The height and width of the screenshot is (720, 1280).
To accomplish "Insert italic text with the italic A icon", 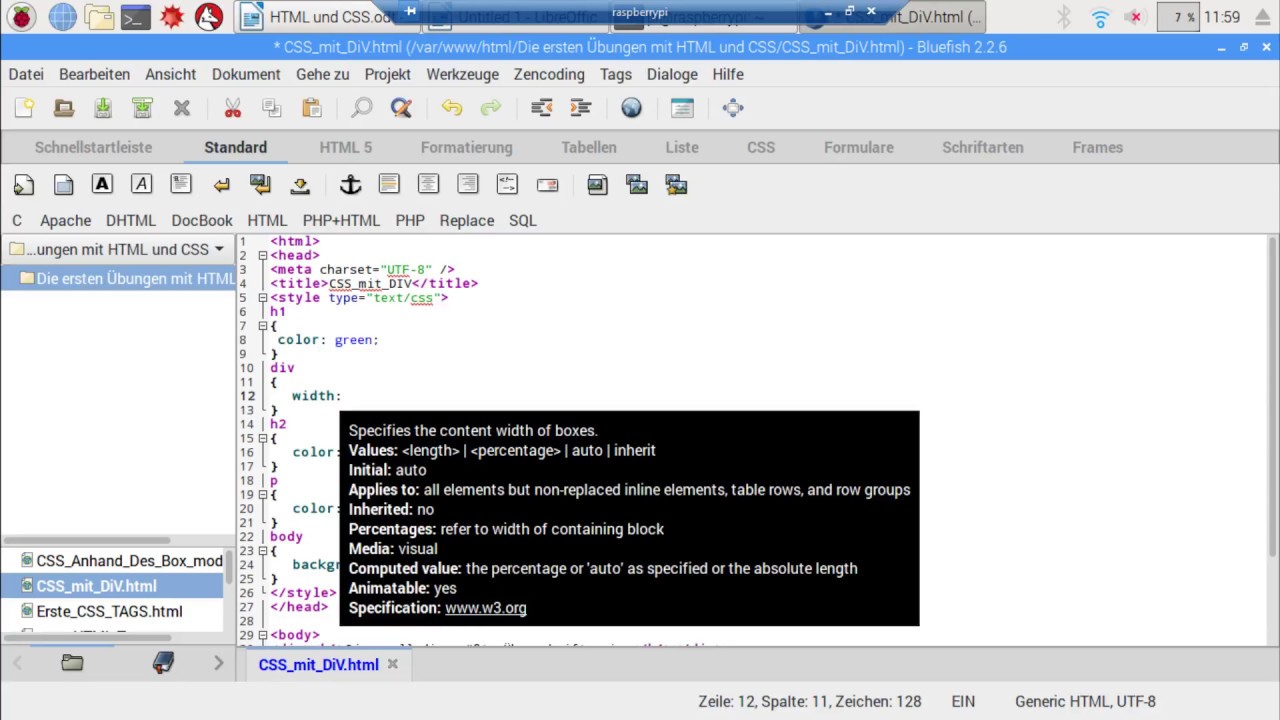I will 141,184.
